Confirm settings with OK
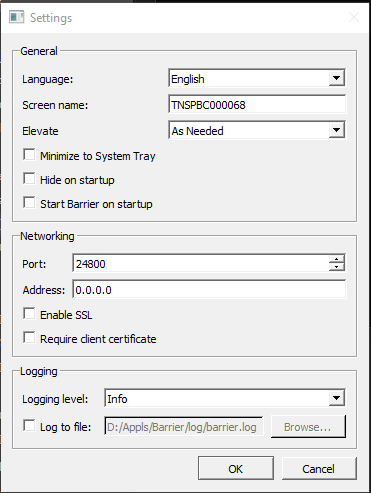This screenshot has width=371, height=493. (236, 468)
